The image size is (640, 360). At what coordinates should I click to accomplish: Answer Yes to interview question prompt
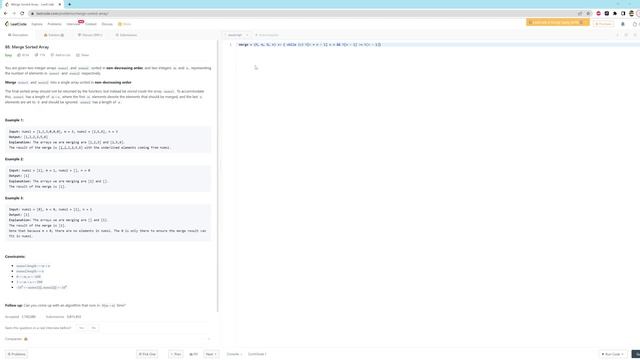point(82,328)
